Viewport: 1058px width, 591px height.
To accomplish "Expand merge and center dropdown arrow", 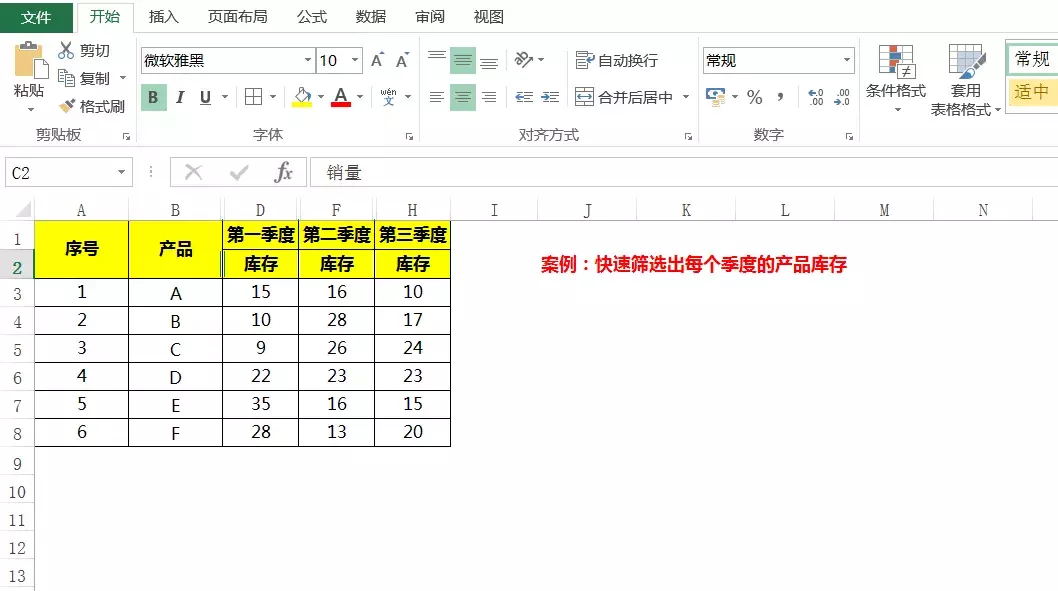I will click(x=686, y=97).
